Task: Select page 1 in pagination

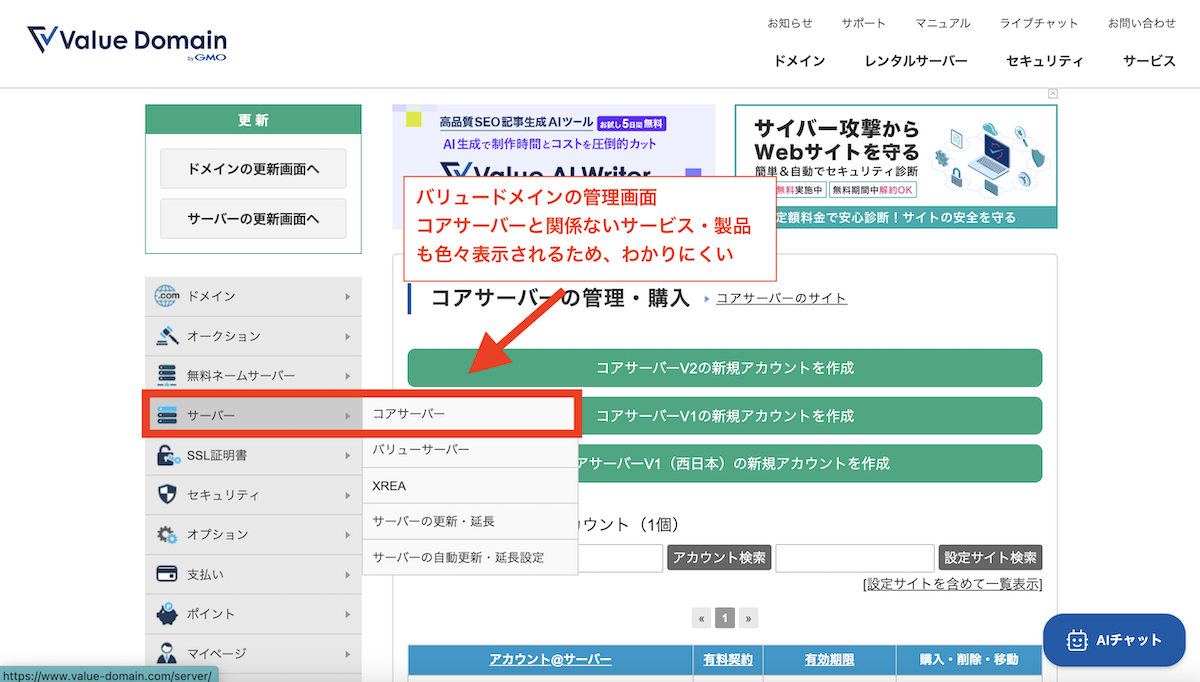Action: click(x=725, y=617)
